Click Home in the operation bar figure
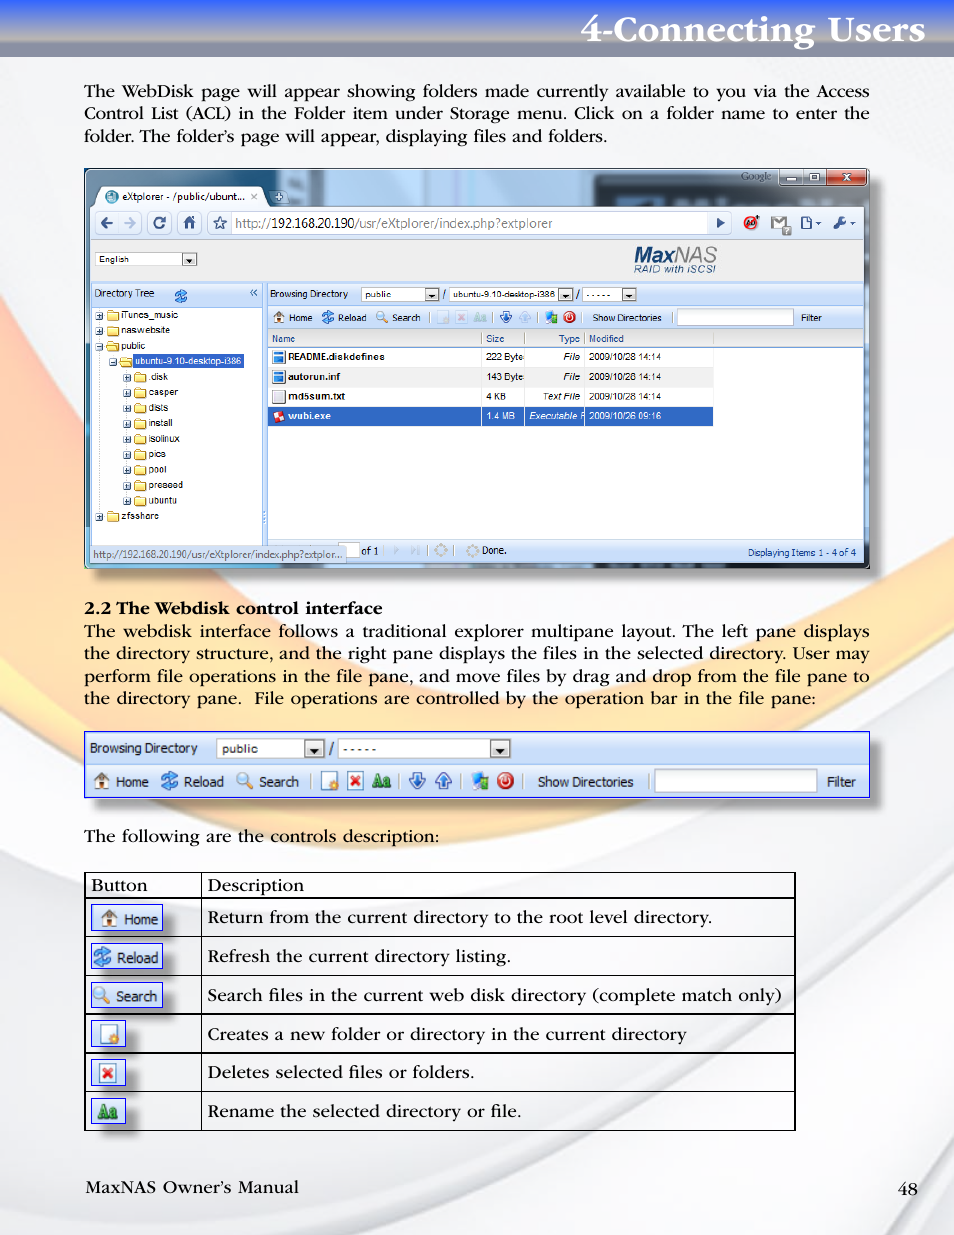Screen dimensions: 954x1235 click(x=121, y=781)
